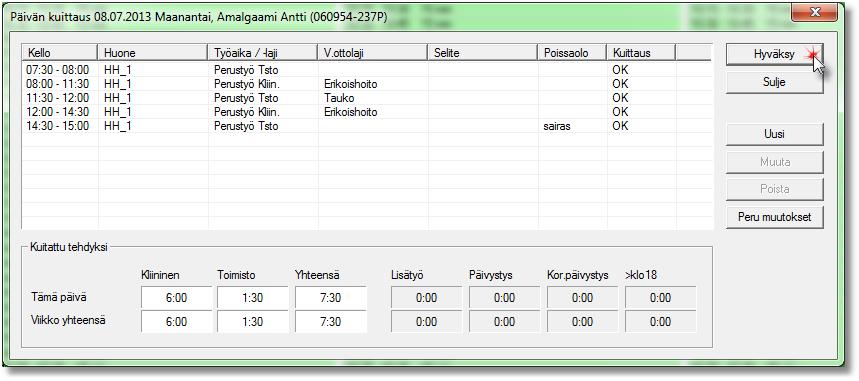Select the 14:30 - 15:00 row

(x=367, y=126)
